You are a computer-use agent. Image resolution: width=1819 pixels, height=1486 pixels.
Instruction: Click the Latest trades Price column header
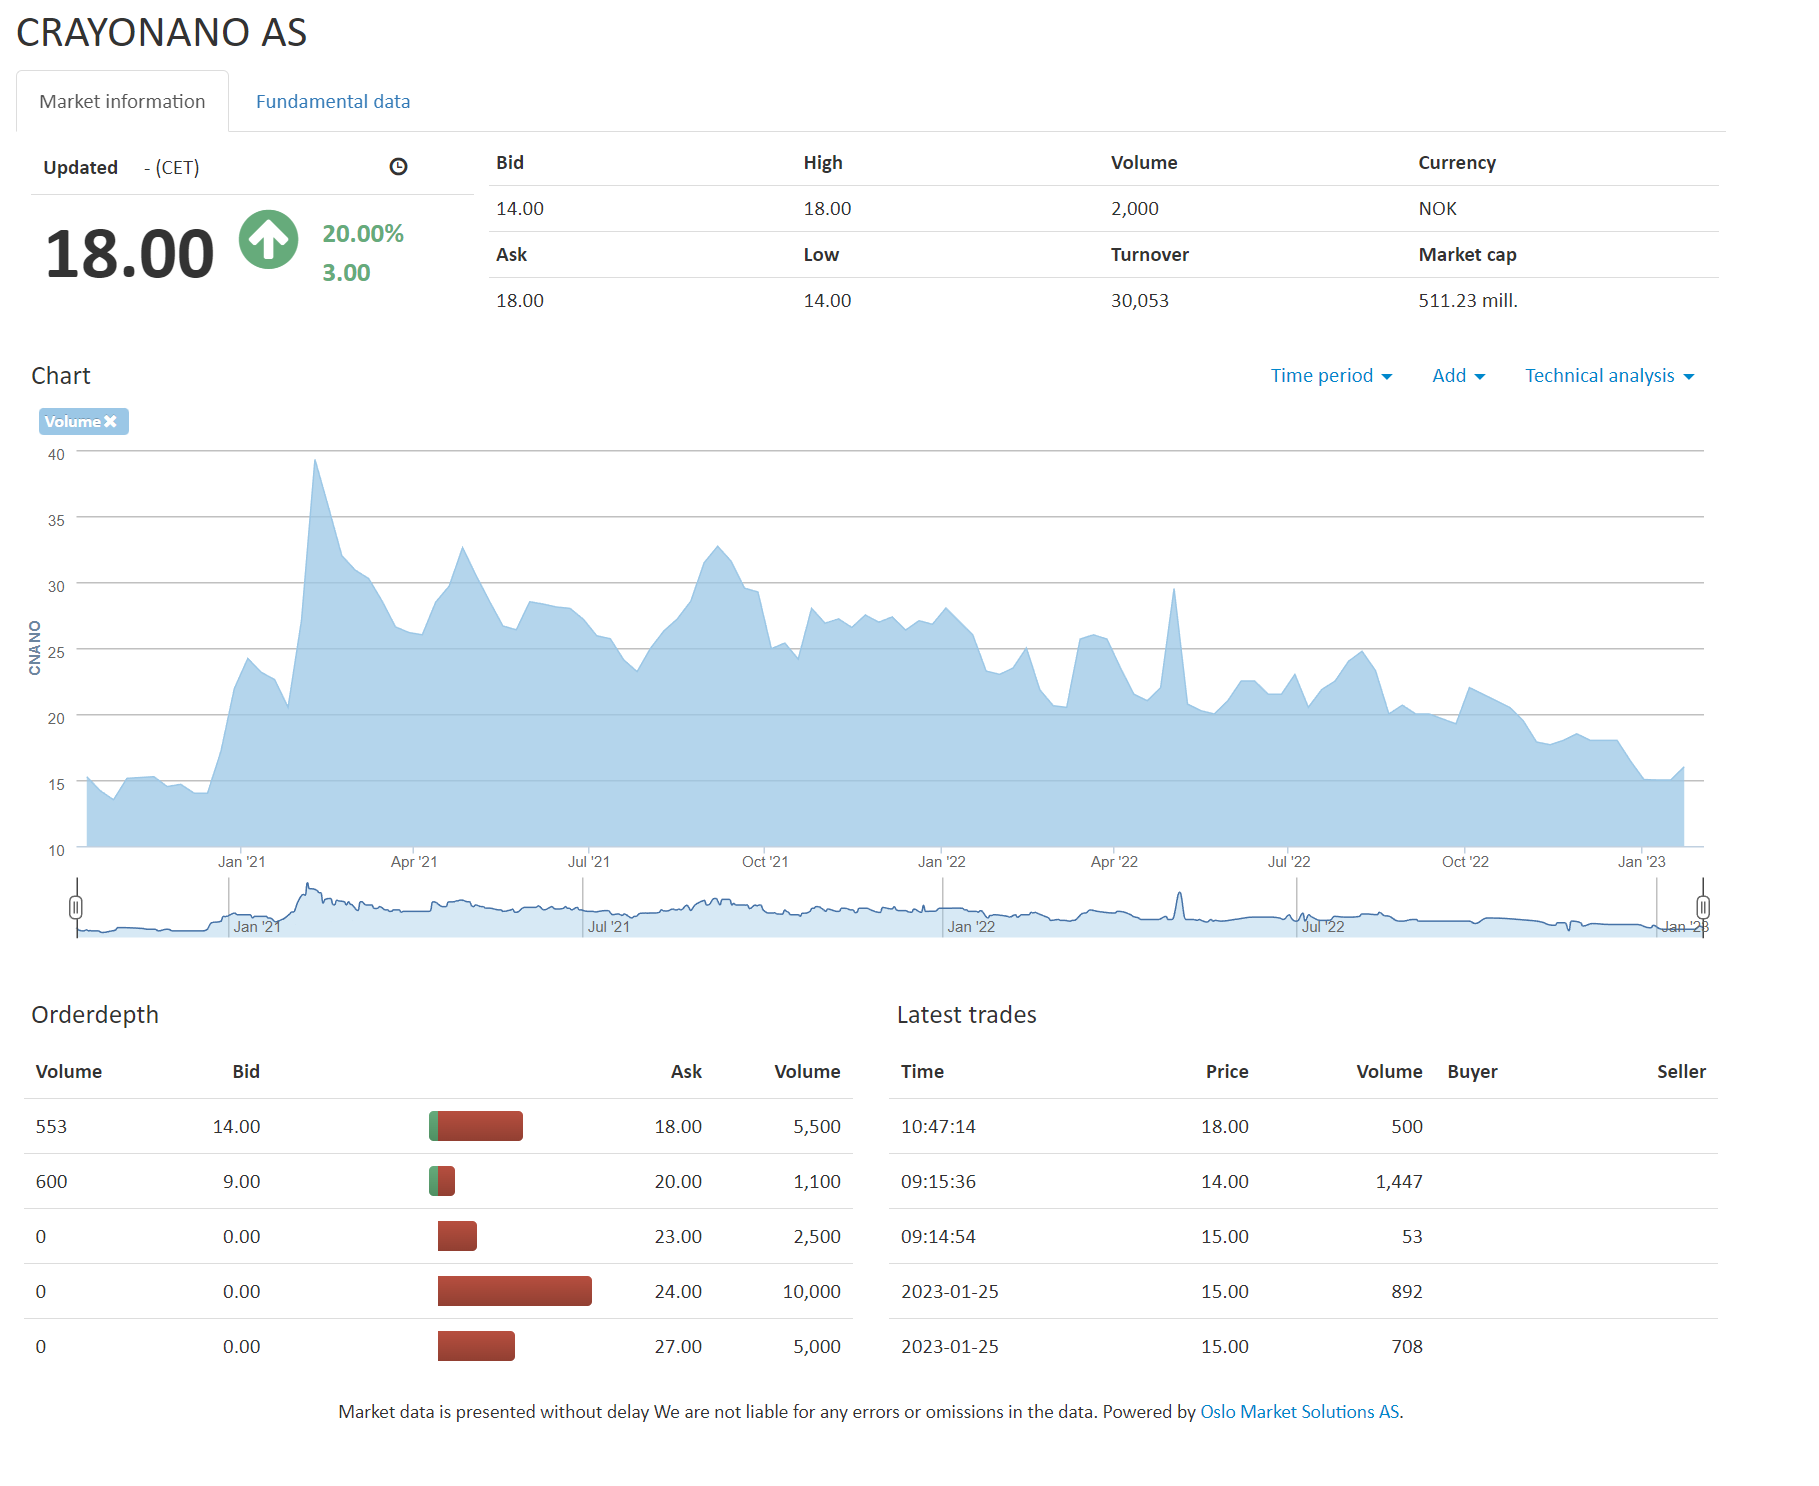(x=1227, y=1071)
